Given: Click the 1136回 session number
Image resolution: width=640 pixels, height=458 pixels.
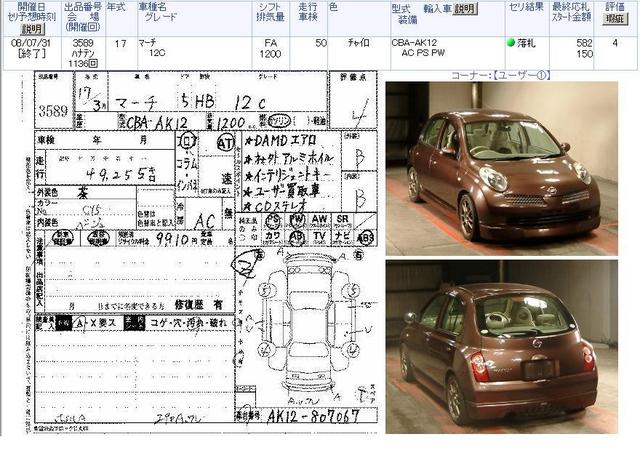Looking at the screenshot, I should coord(83,63).
